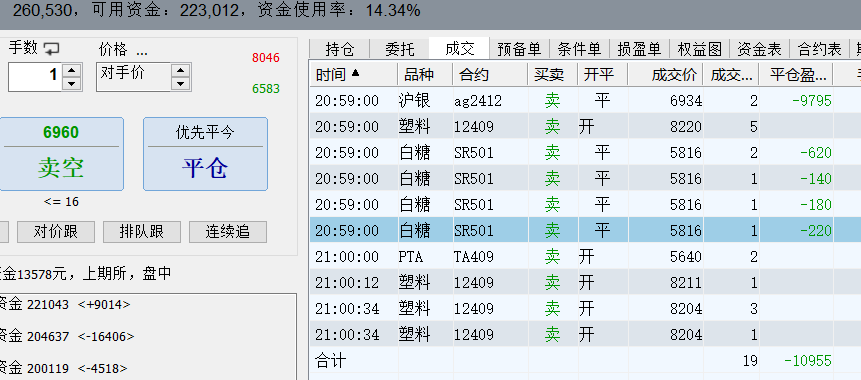Select the 白糖 row with loss -180
This screenshot has width=861, height=380.
(585, 204)
